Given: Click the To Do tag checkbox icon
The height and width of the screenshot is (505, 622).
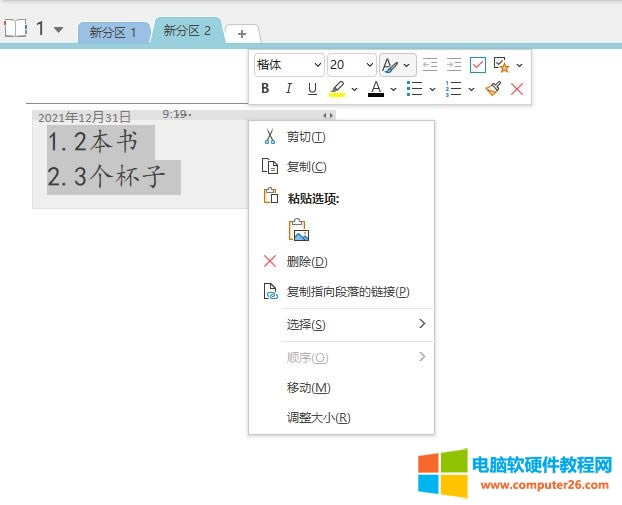Looking at the screenshot, I should pos(478,64).
